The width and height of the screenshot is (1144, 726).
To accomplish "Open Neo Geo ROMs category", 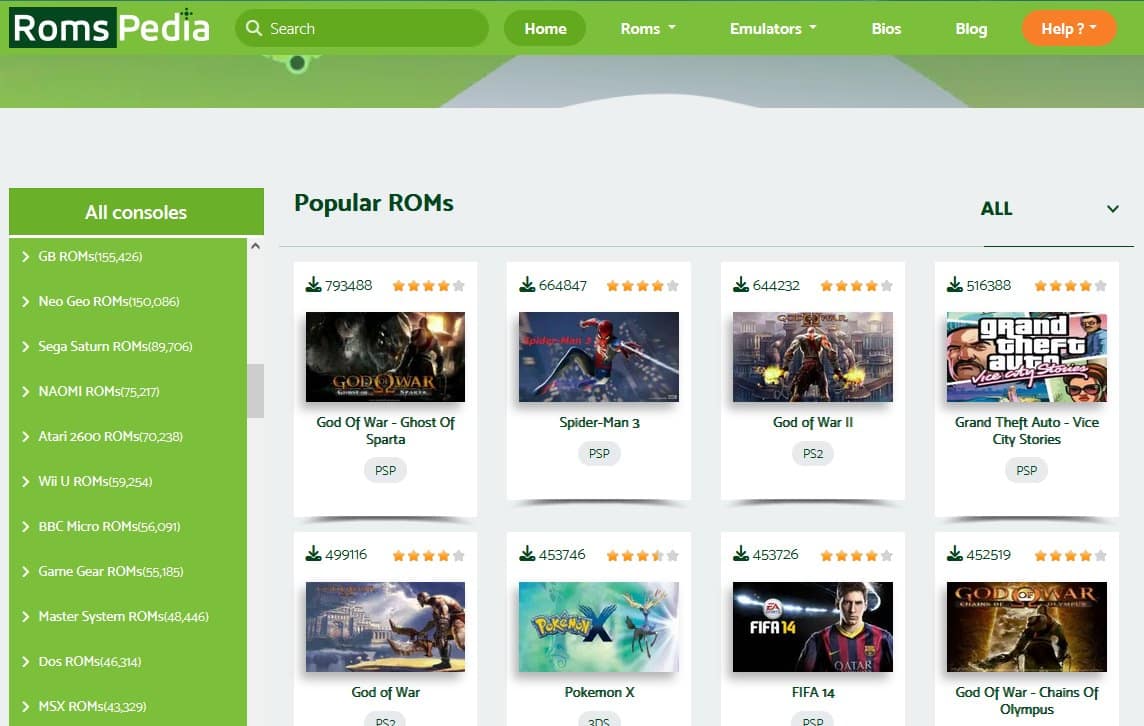I will [109, 301].
